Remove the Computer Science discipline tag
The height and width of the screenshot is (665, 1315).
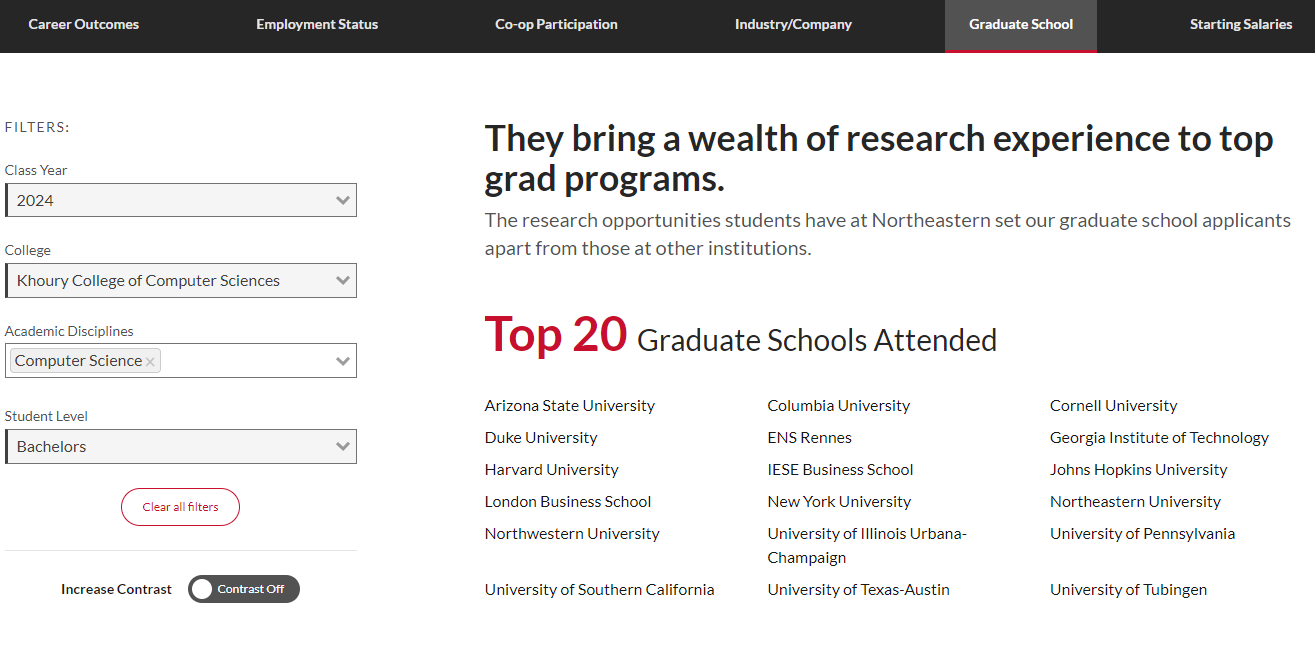tap(150, 362)
